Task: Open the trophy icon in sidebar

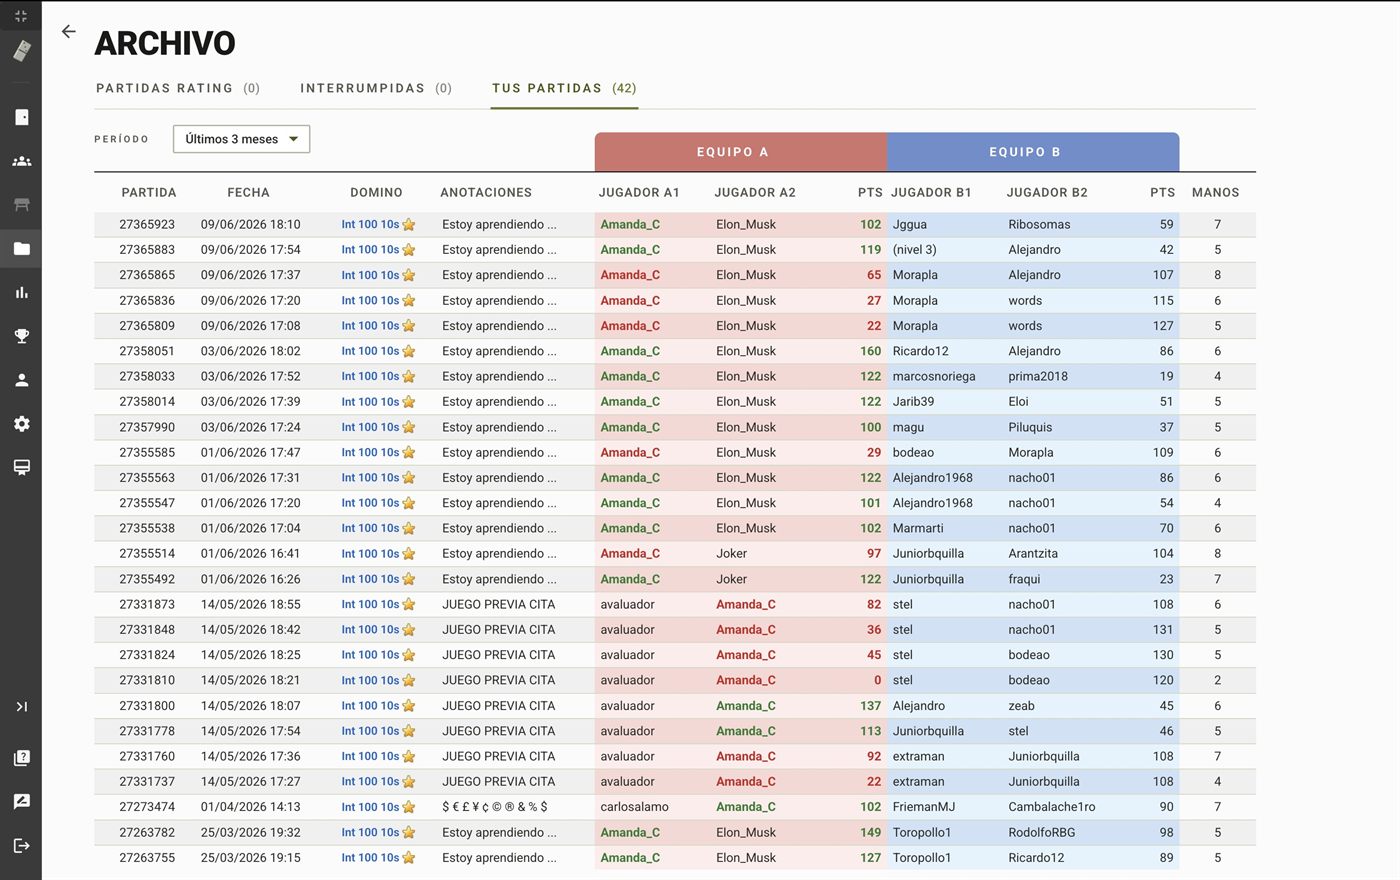Action: [21, 336]
